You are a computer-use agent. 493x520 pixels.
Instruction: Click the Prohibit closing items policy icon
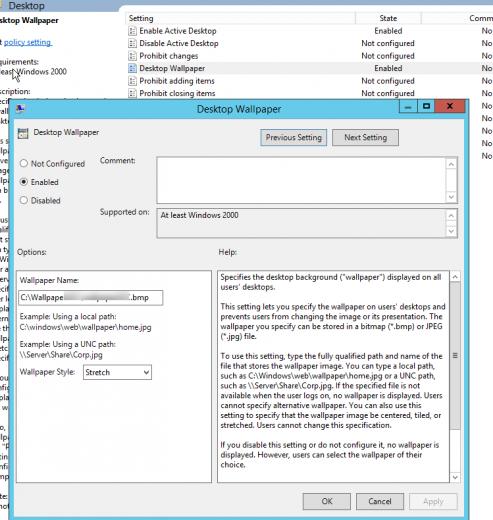click(132, 93)
